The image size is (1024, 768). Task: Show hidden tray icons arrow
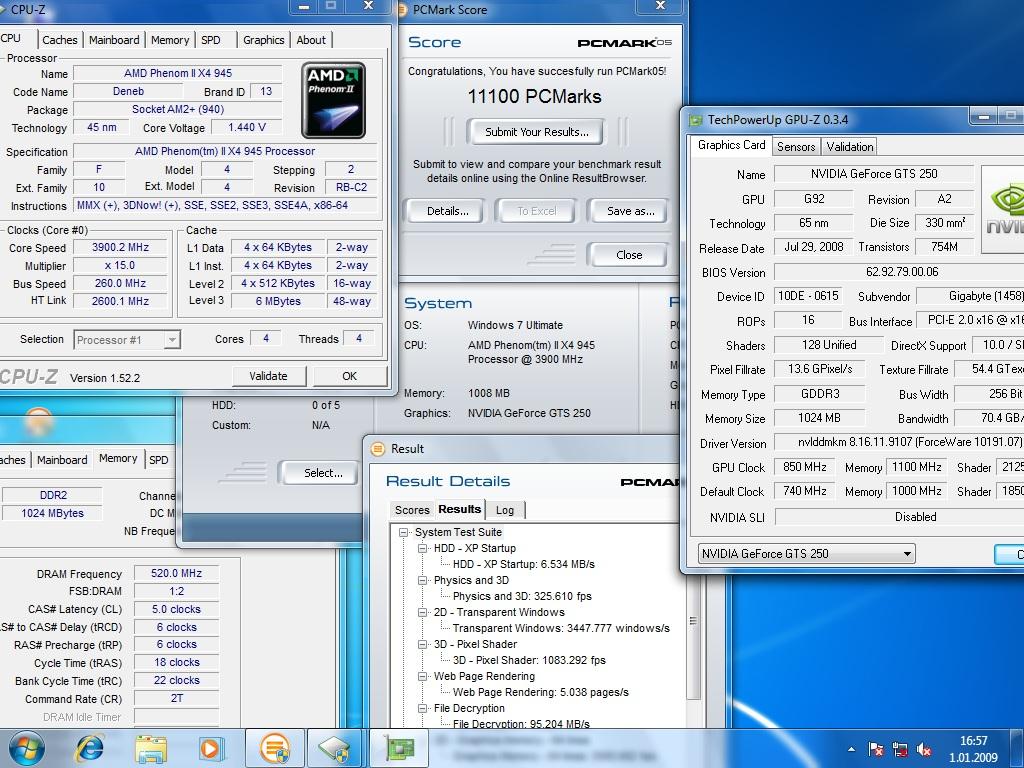point(851,749)
